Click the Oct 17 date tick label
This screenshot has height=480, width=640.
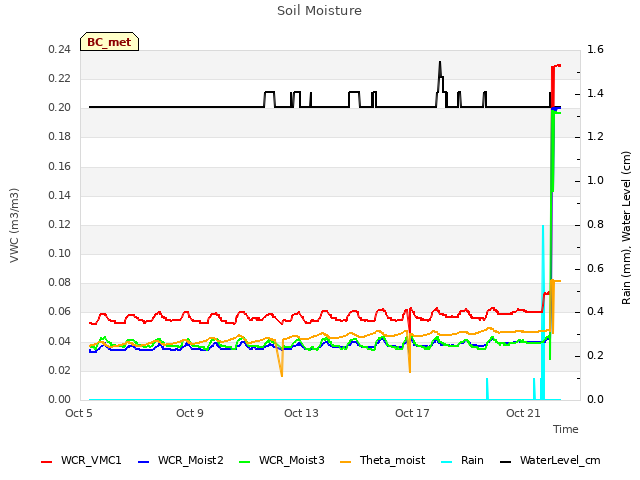(412, 413)
